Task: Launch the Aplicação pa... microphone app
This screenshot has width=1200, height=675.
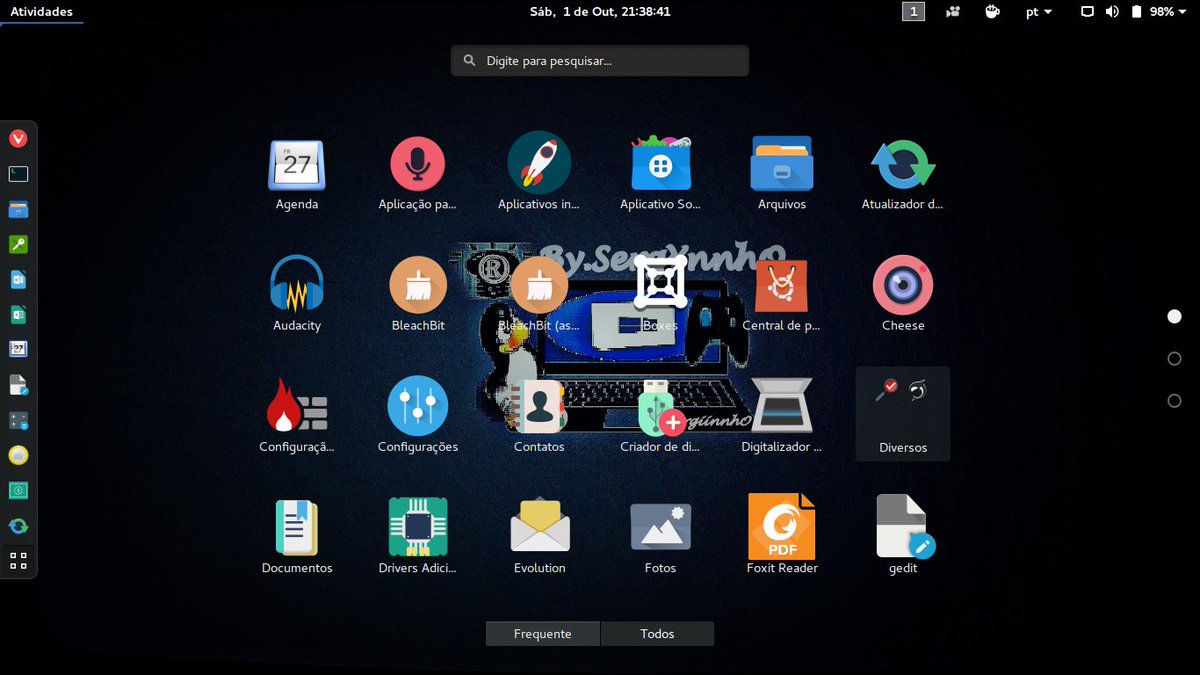Action: click(418, 165)
